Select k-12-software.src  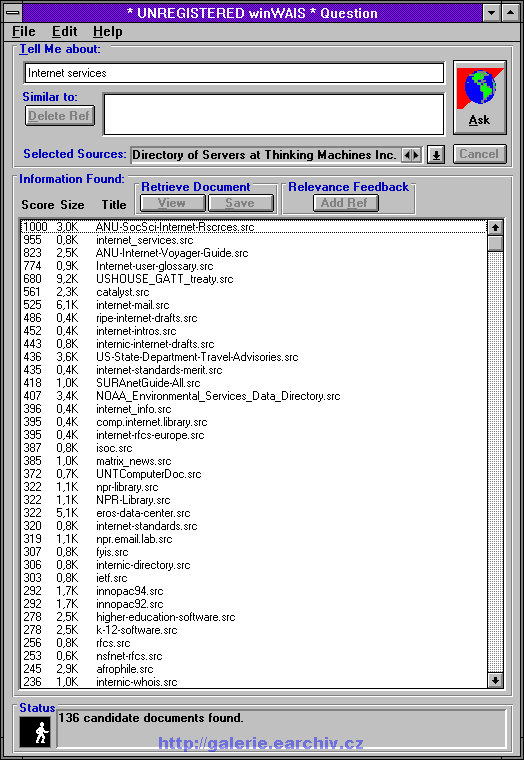[x=254, y=630]
